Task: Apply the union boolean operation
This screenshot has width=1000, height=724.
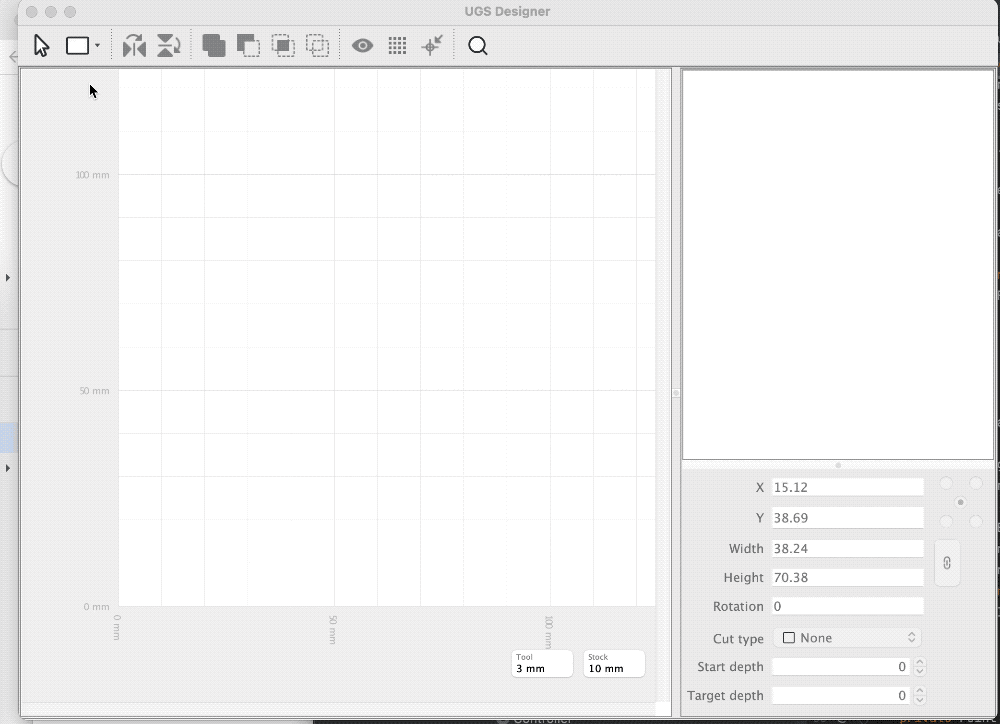Action: pyautogui.click(x=214, y=45)
